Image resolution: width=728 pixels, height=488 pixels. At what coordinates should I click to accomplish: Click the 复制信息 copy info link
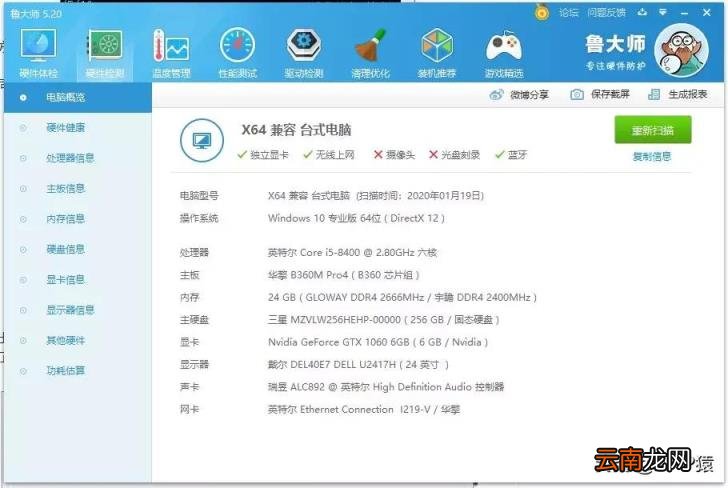652,156
